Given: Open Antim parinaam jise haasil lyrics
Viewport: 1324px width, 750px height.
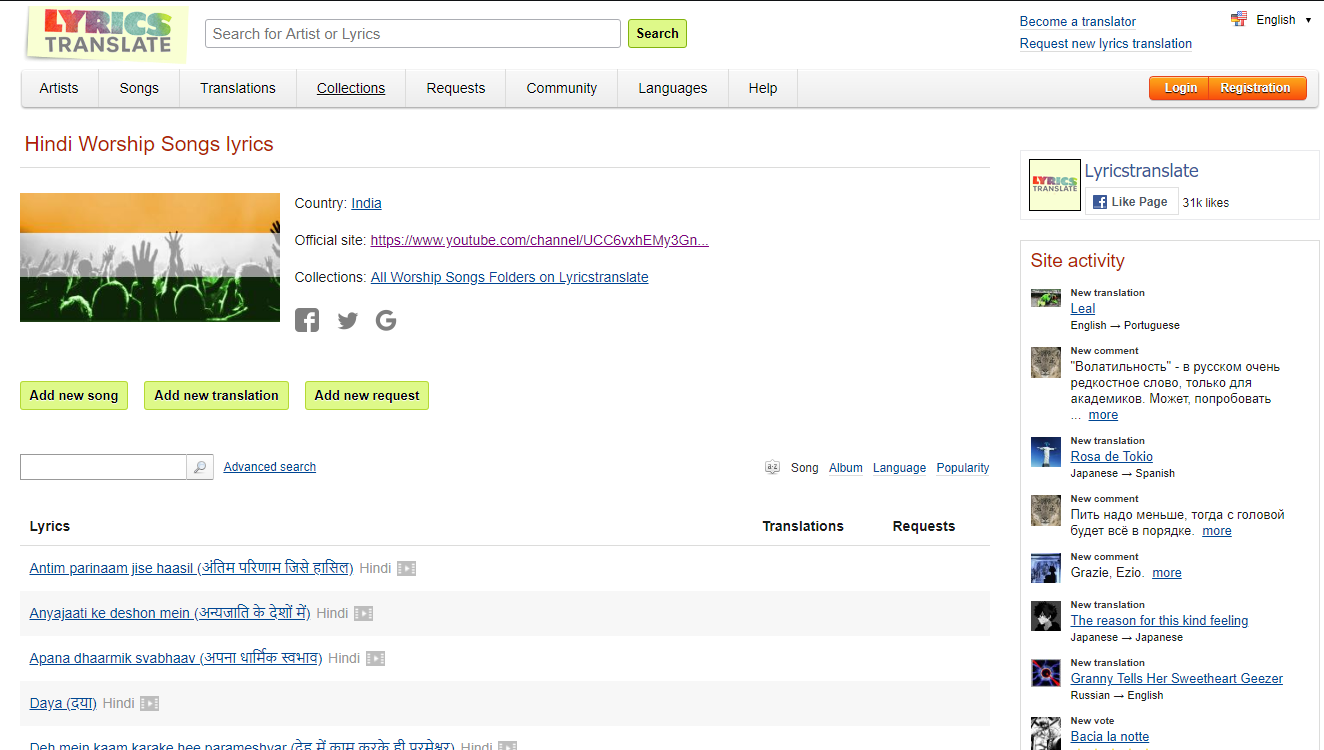Looking at the screenshot, I should 191,568.
